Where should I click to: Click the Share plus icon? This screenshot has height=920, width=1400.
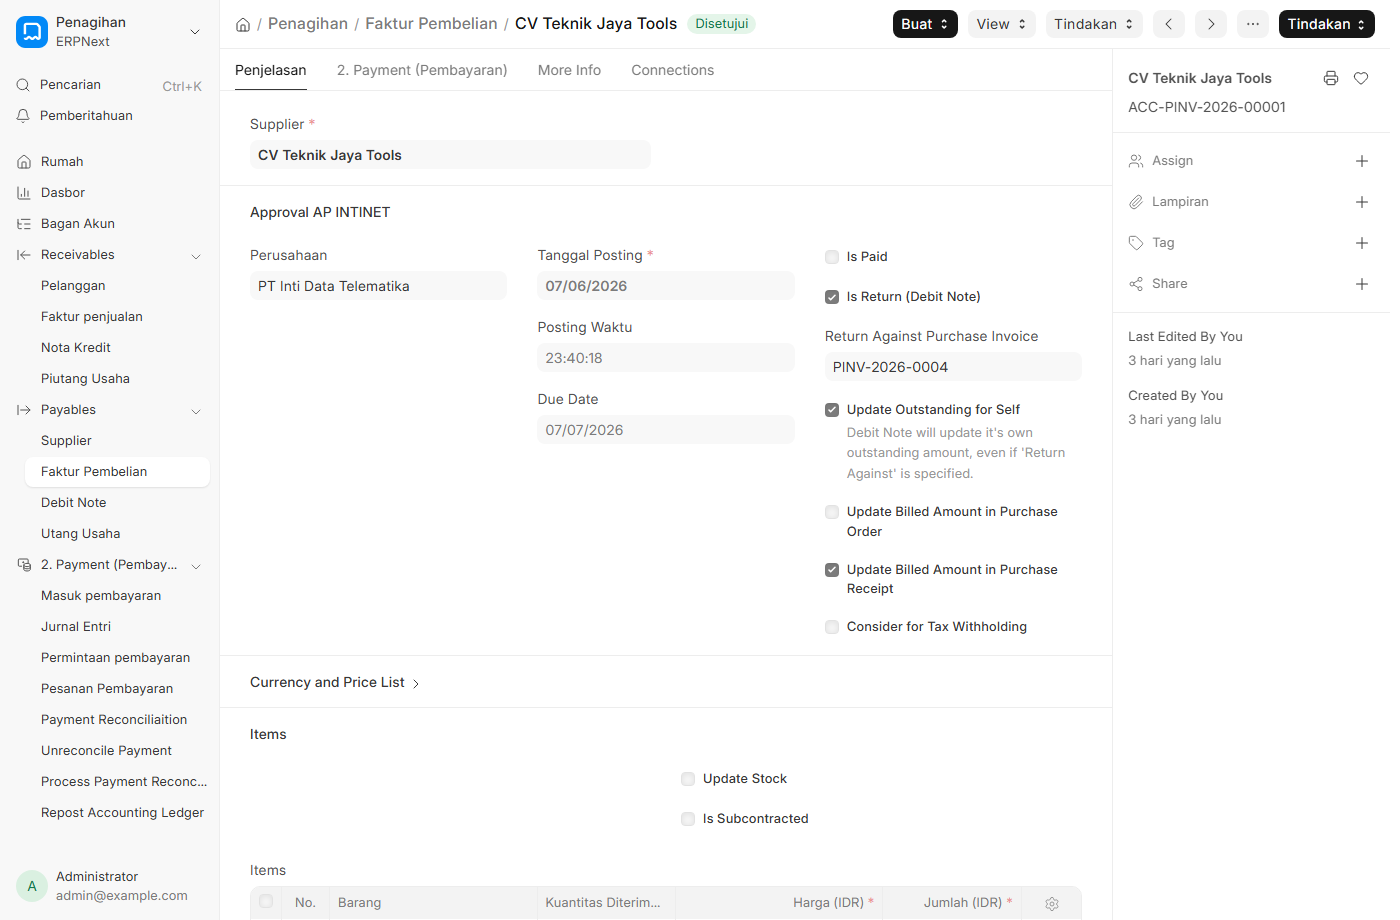point(1362,284)
